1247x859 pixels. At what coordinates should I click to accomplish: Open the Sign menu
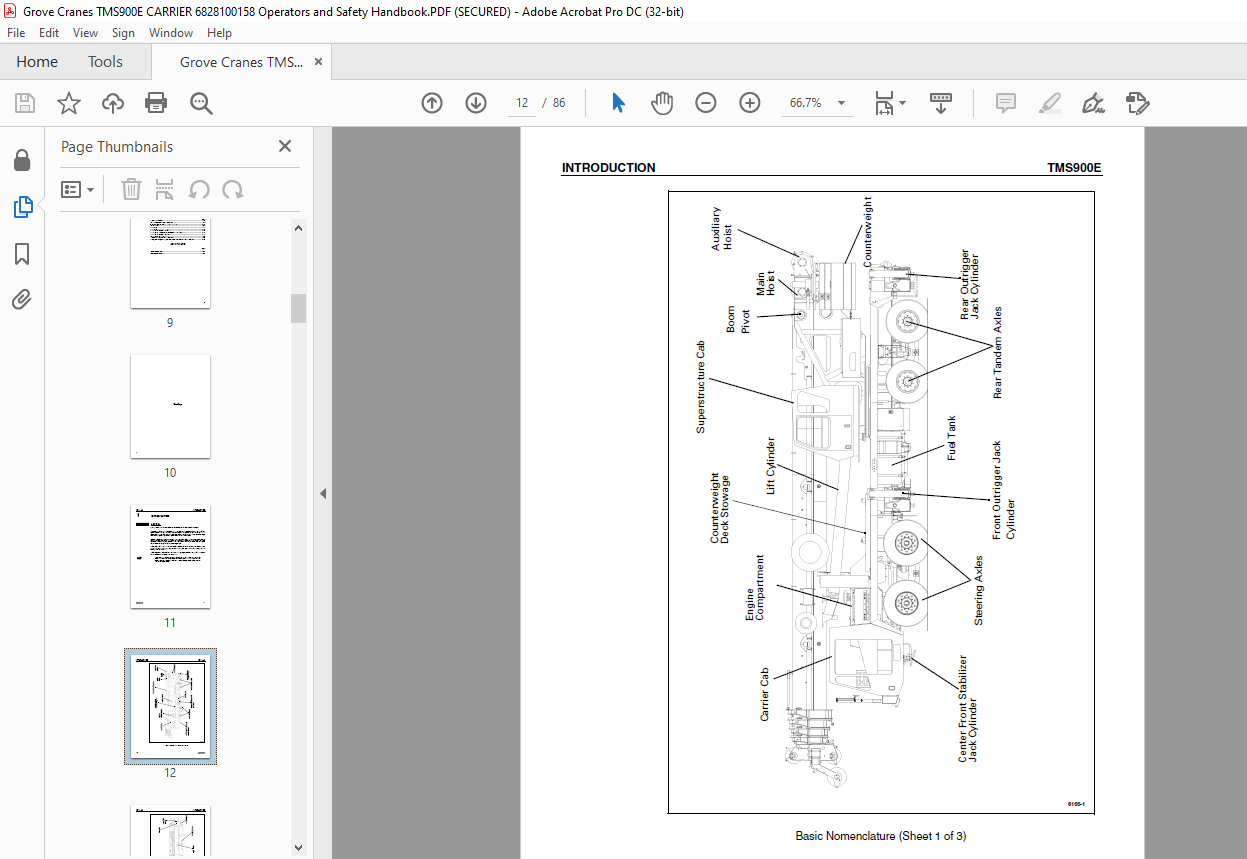[123, 33]
